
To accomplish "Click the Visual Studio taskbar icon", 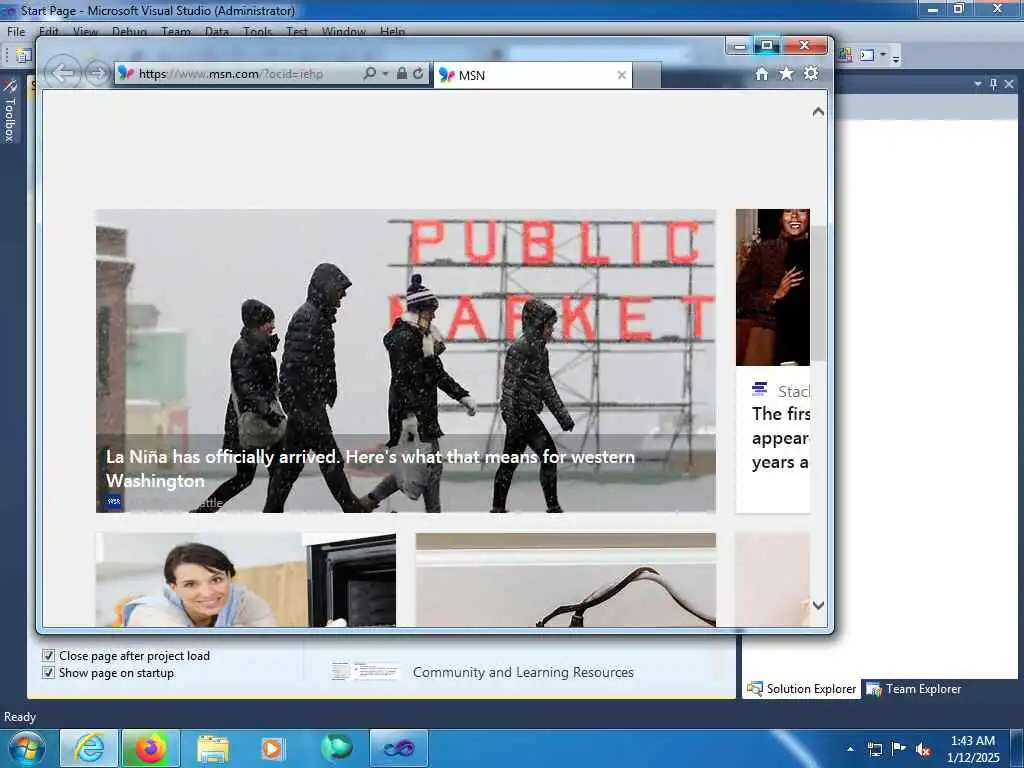I will pyautogui.click(x=398, y=748).
